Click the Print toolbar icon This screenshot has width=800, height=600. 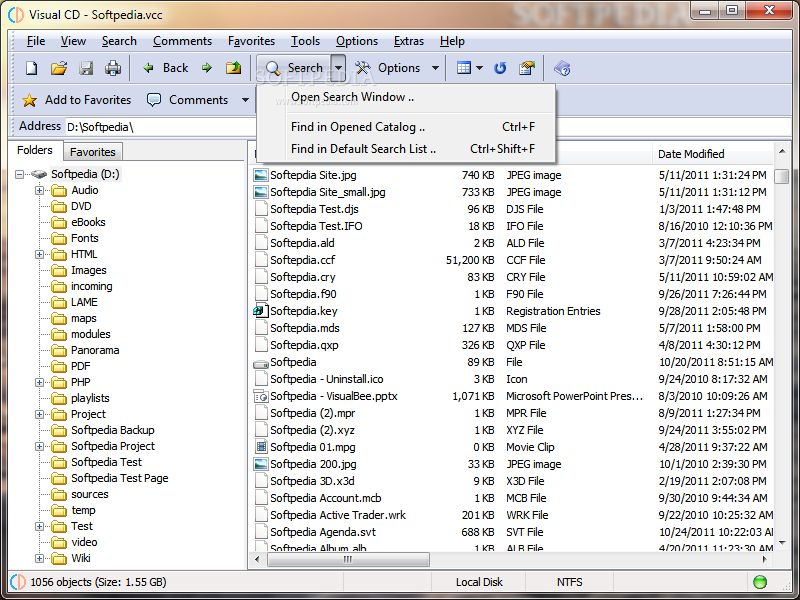(113, 68)
